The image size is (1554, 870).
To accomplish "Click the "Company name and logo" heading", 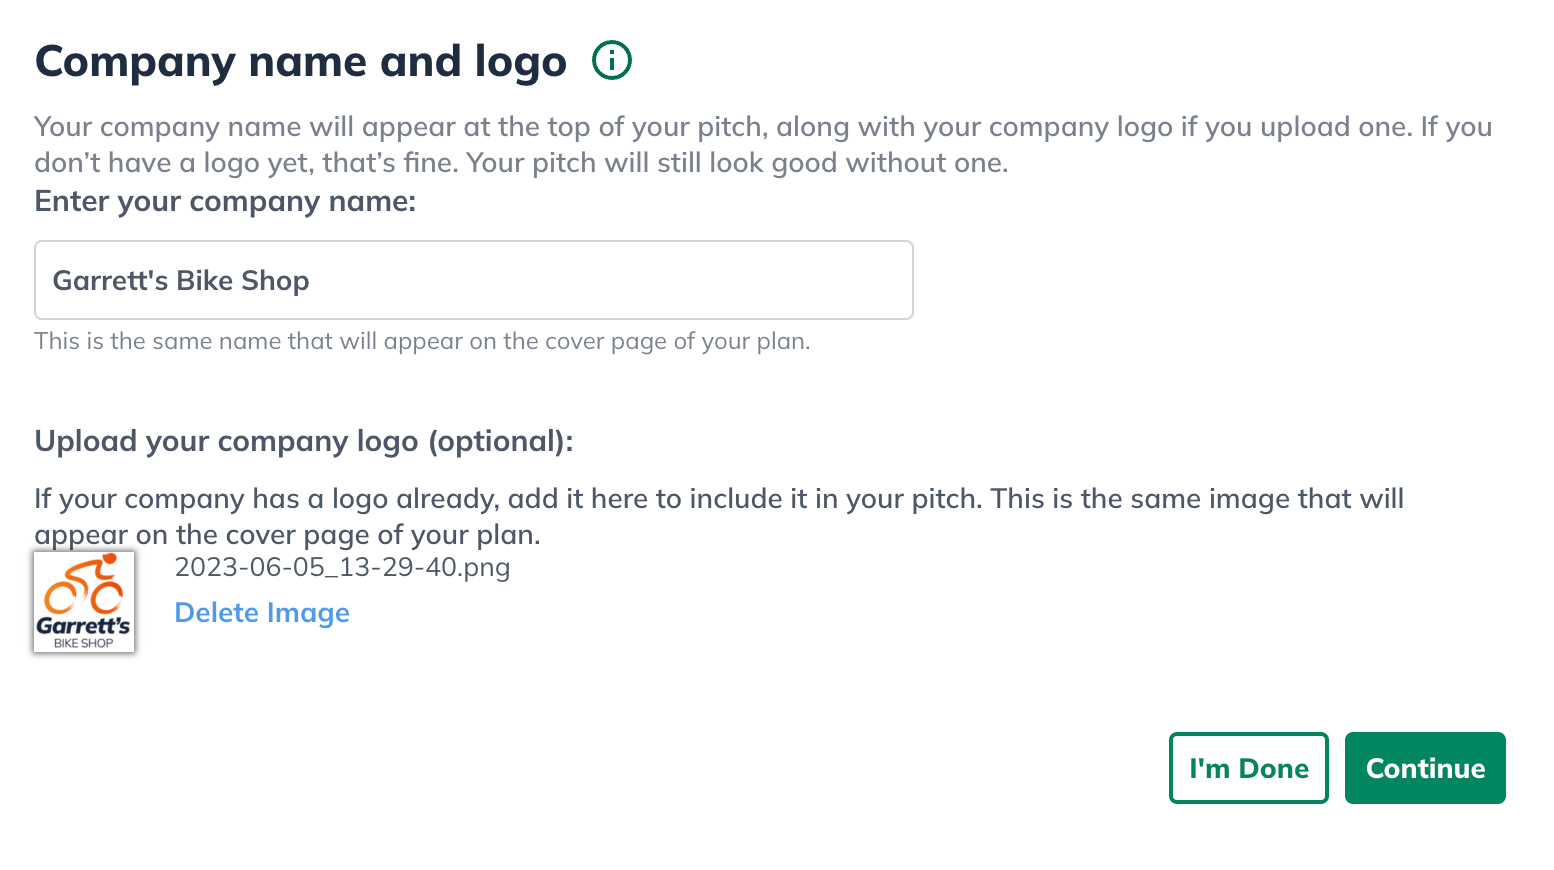I will click(301, 61).
